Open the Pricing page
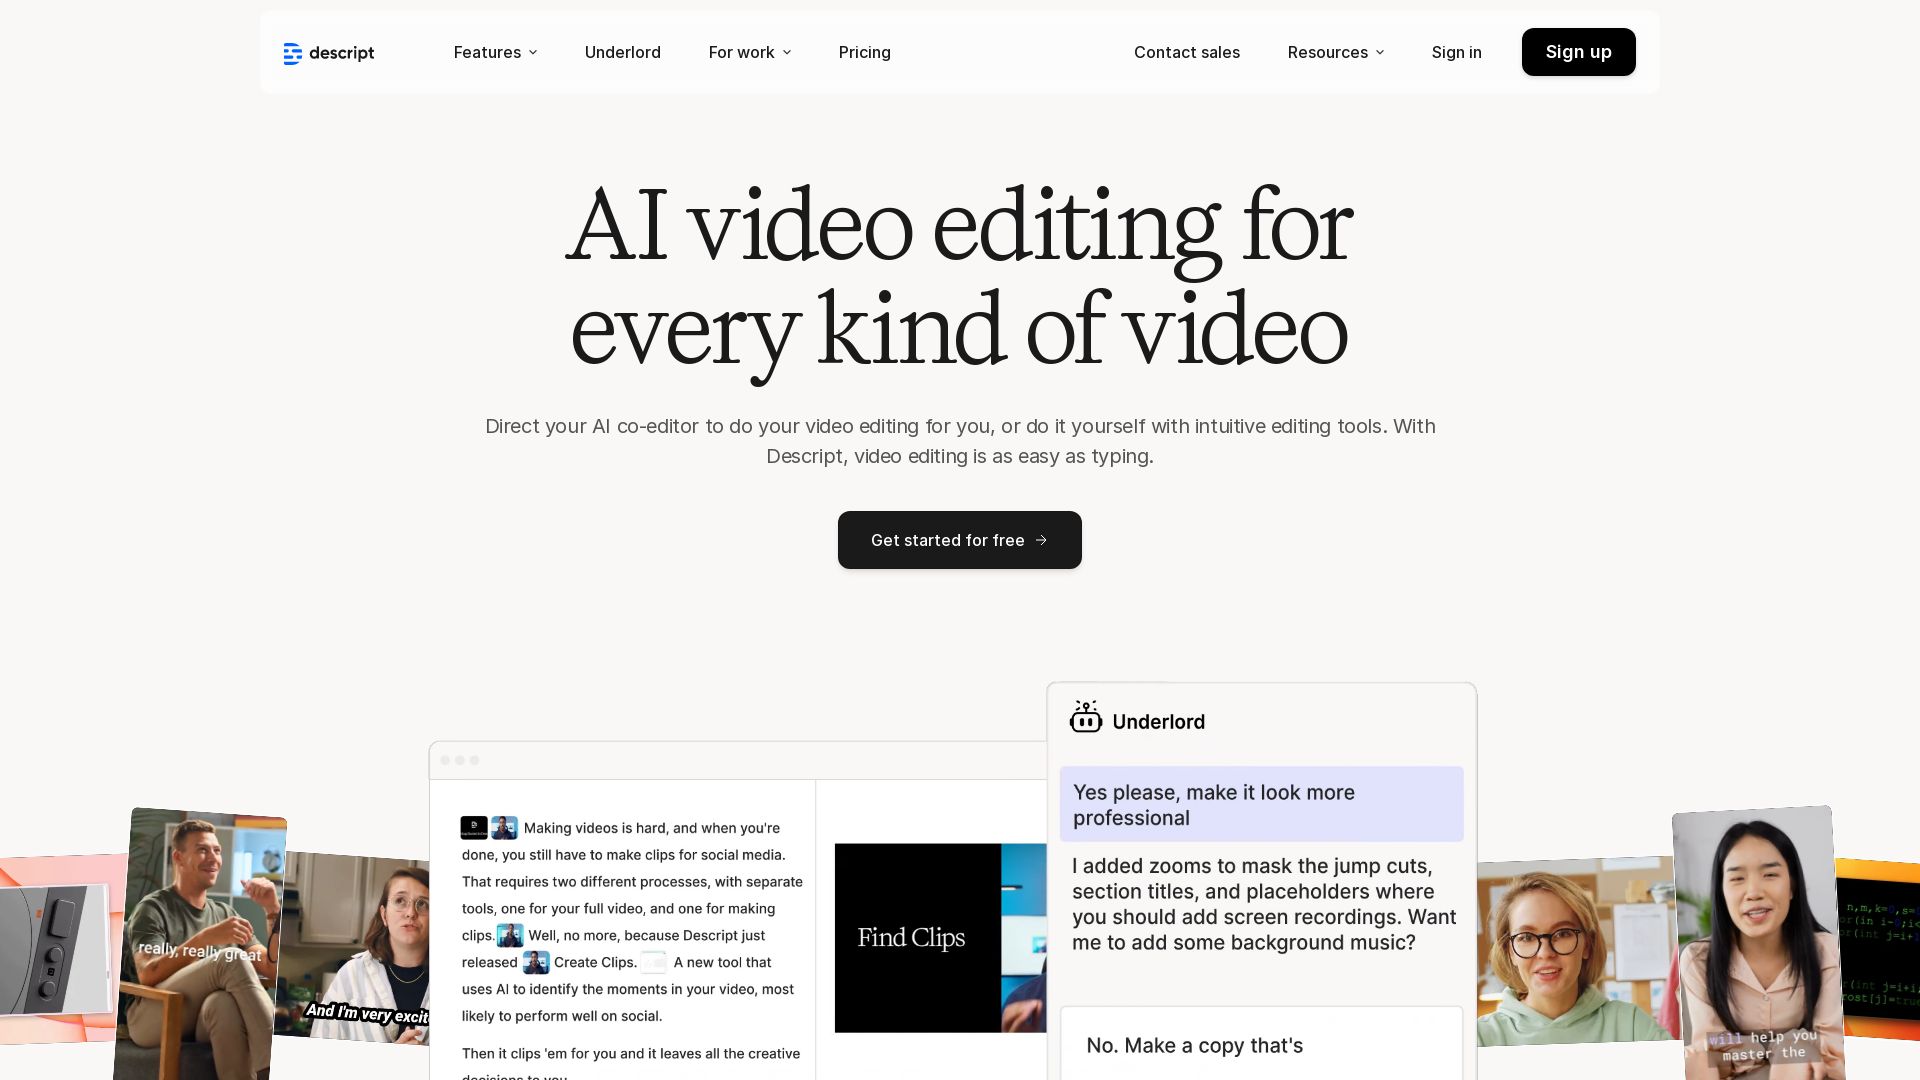This screenshot has width=1920, height=1080. coord(864,52)
